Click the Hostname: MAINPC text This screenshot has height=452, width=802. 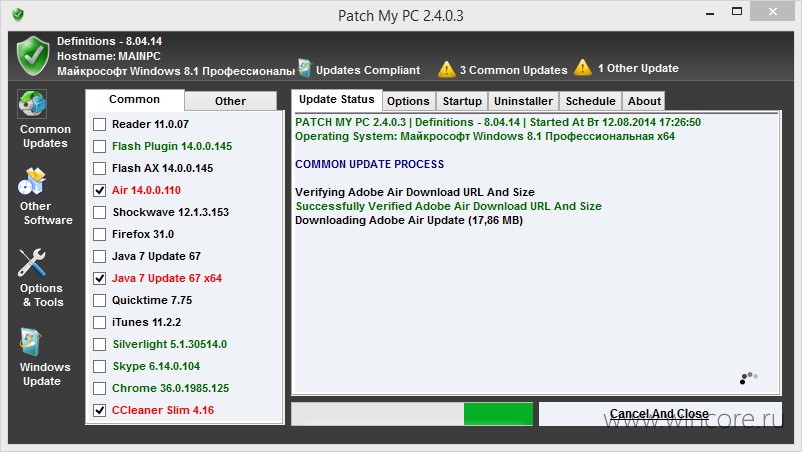point(108,56)
